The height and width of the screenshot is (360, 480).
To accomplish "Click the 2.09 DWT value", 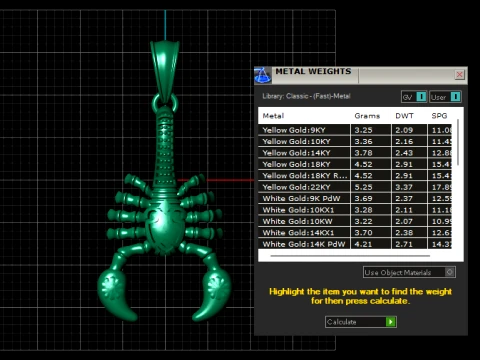I will (x=404, y=130).
